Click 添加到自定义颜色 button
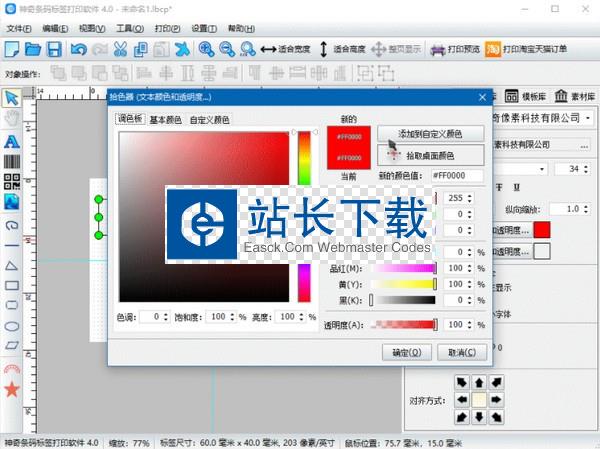The width and height of the screenshot is (600, 449). 430,134
